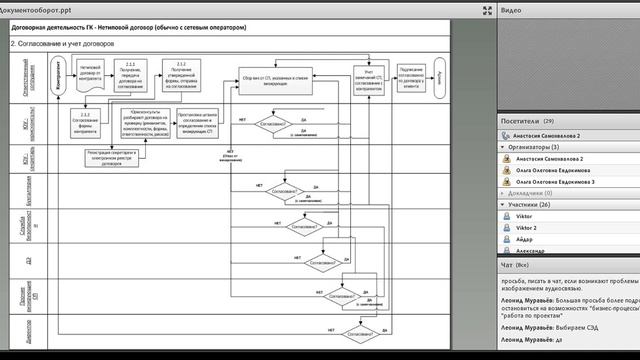
Task: Click the 'Проставление штампа согласования' box
Action: [198, 123]
